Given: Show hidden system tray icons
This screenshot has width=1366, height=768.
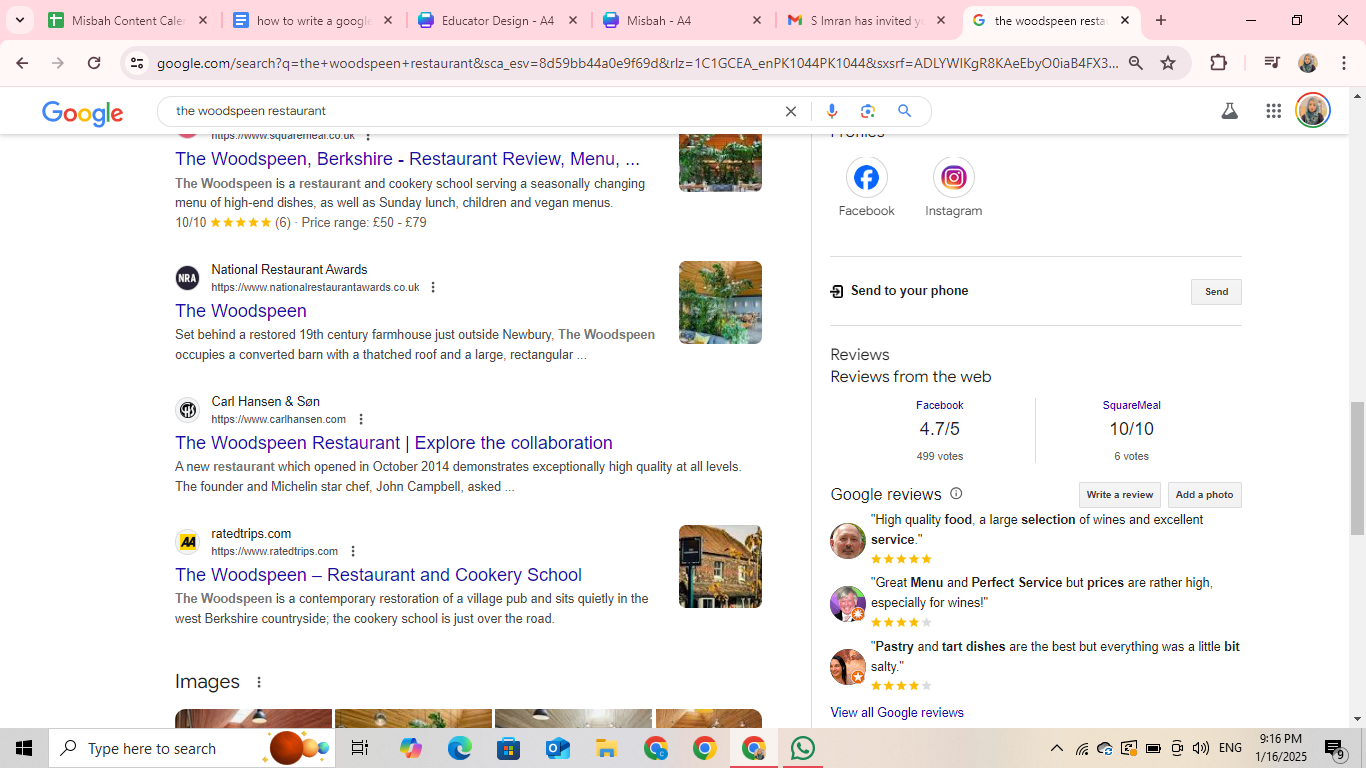Looking at the screenshot, I should pyautogui.click(x=1056, y=748).
